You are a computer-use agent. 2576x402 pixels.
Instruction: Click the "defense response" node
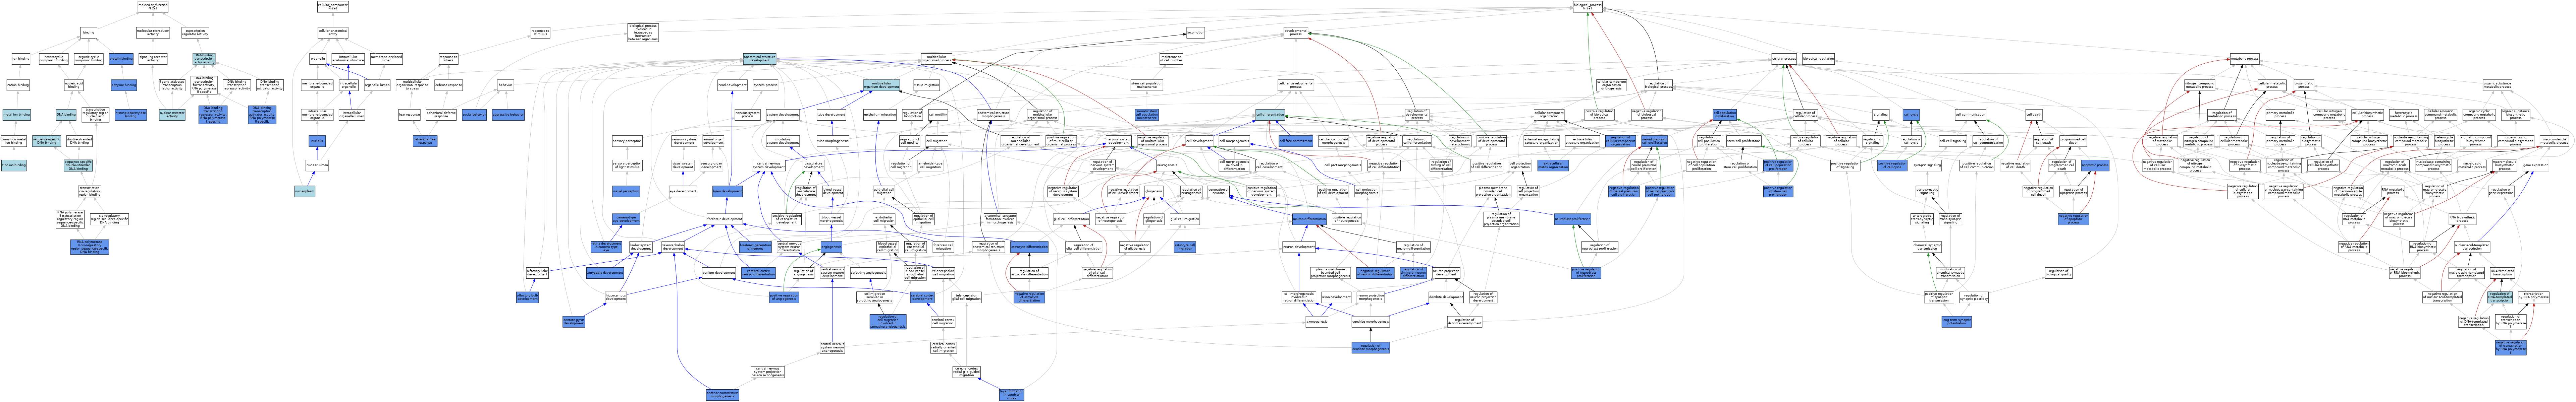coord(449,85)
